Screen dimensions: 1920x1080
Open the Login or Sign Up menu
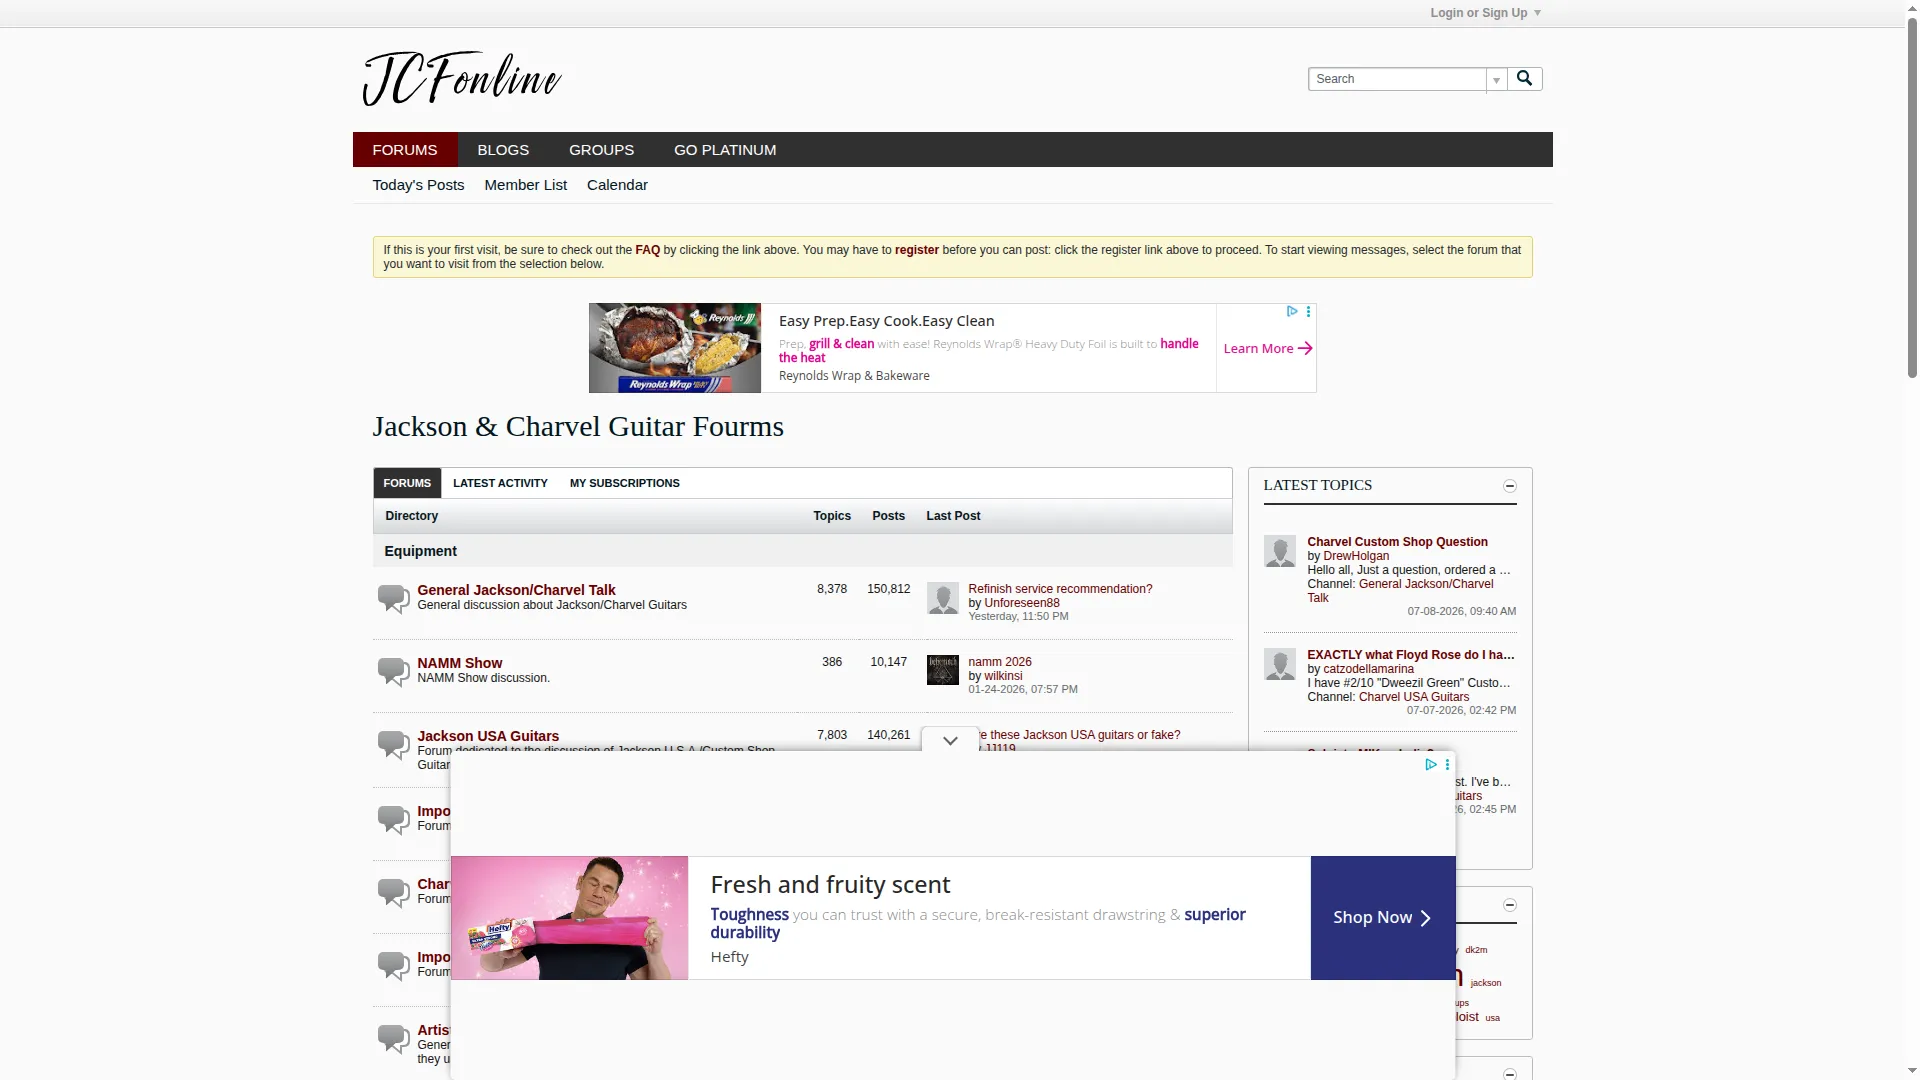pyautogui.click(x=1485, y=13)
